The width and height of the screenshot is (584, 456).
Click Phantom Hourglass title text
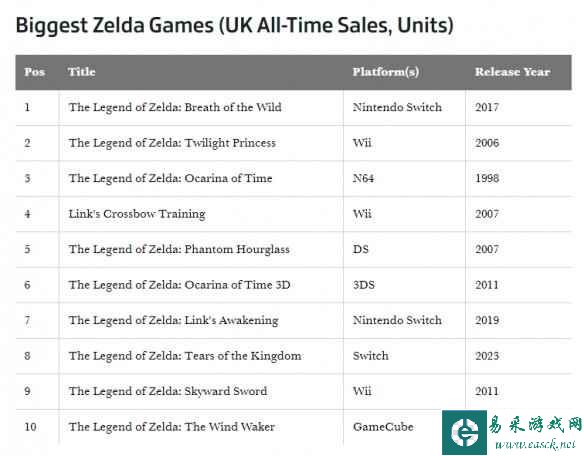pos(179,249)
